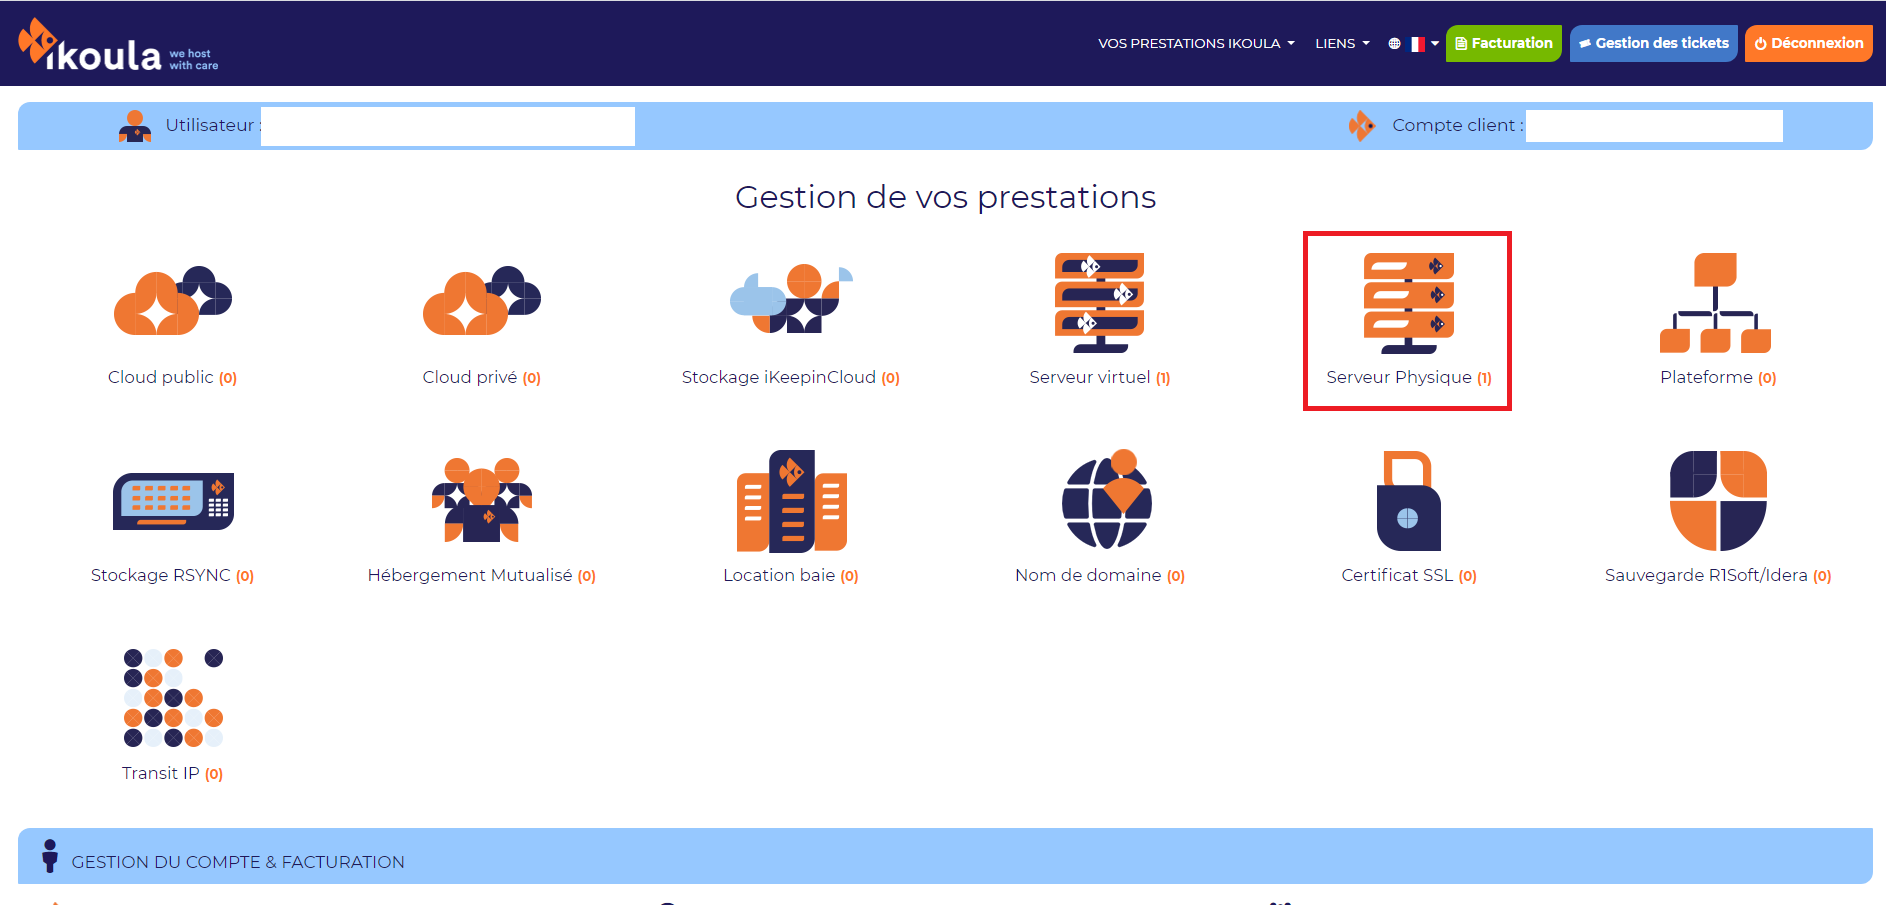
Task: Click the Serveur virtuel (1) link text
Action: point(1100,377)
